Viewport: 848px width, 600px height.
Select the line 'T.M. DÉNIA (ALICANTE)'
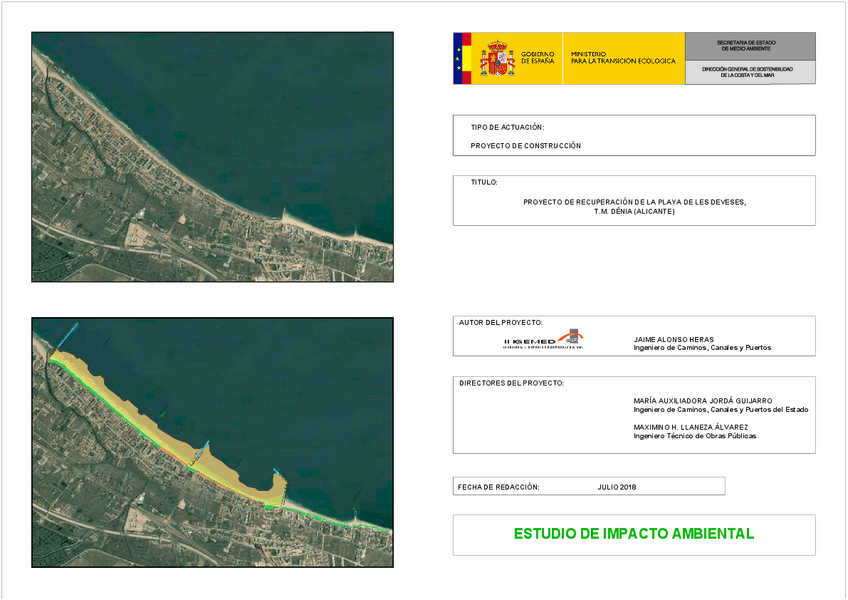[x=634, y=212]
